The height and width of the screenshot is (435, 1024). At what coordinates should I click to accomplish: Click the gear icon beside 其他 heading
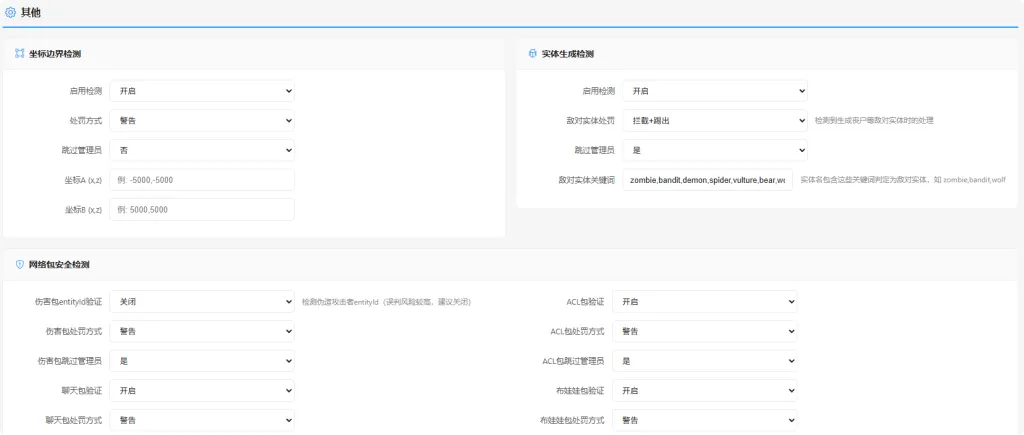pyautogui.click(x=10, y=12)
